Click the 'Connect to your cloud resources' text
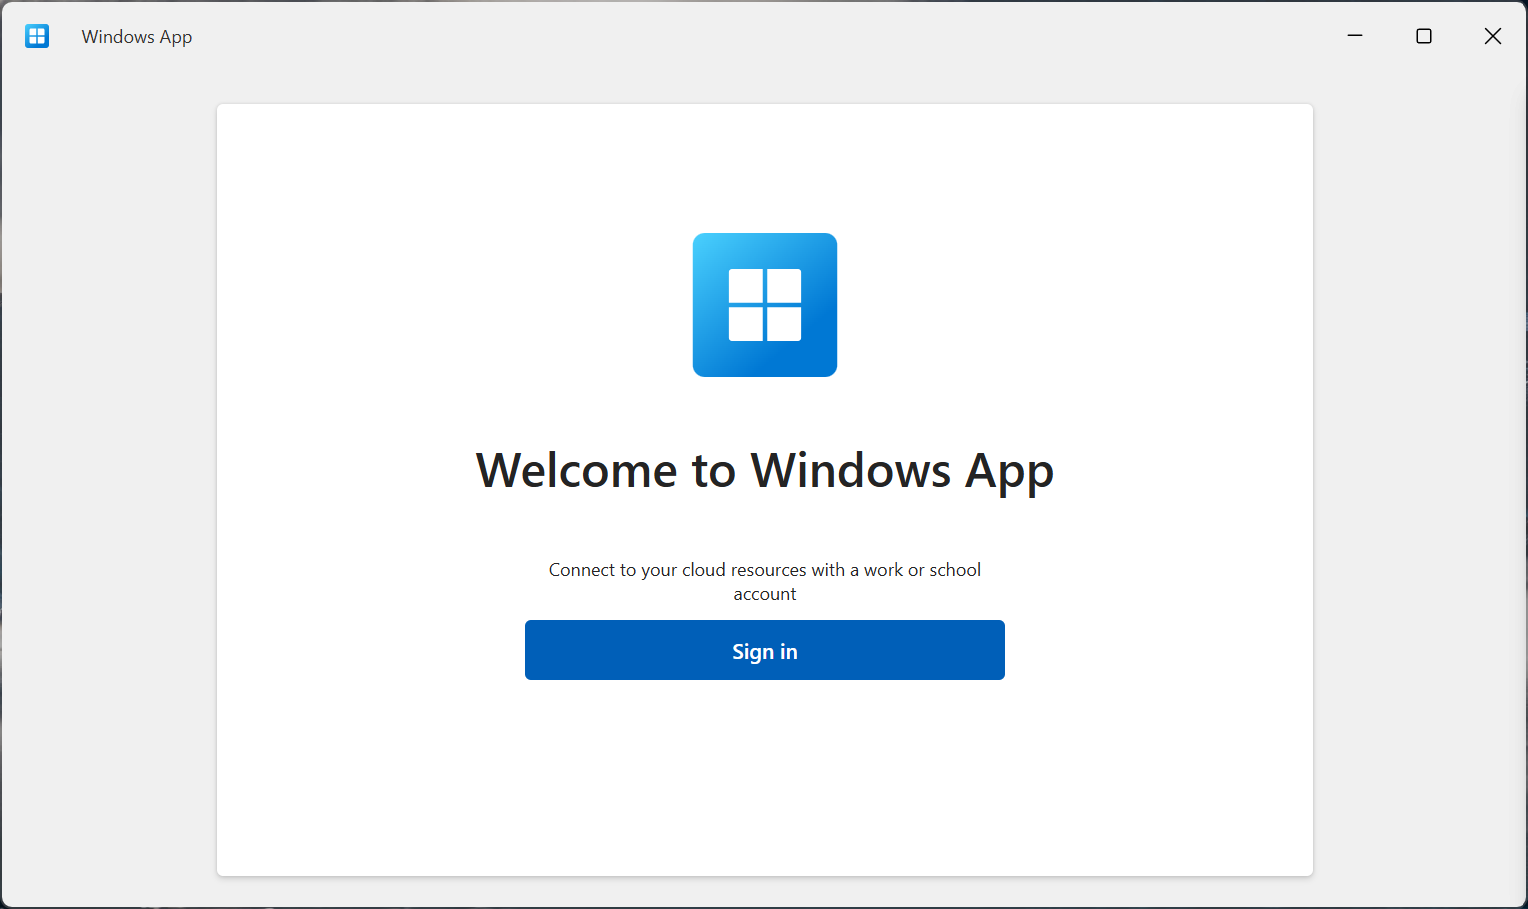The image size is (1528, 909). [765, 581]
